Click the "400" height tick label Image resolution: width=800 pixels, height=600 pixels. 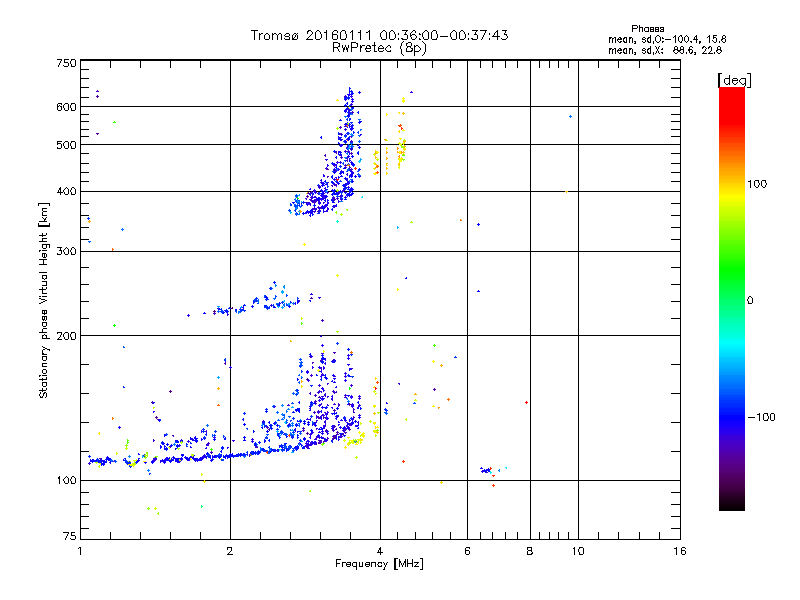[x=66, y=191]
